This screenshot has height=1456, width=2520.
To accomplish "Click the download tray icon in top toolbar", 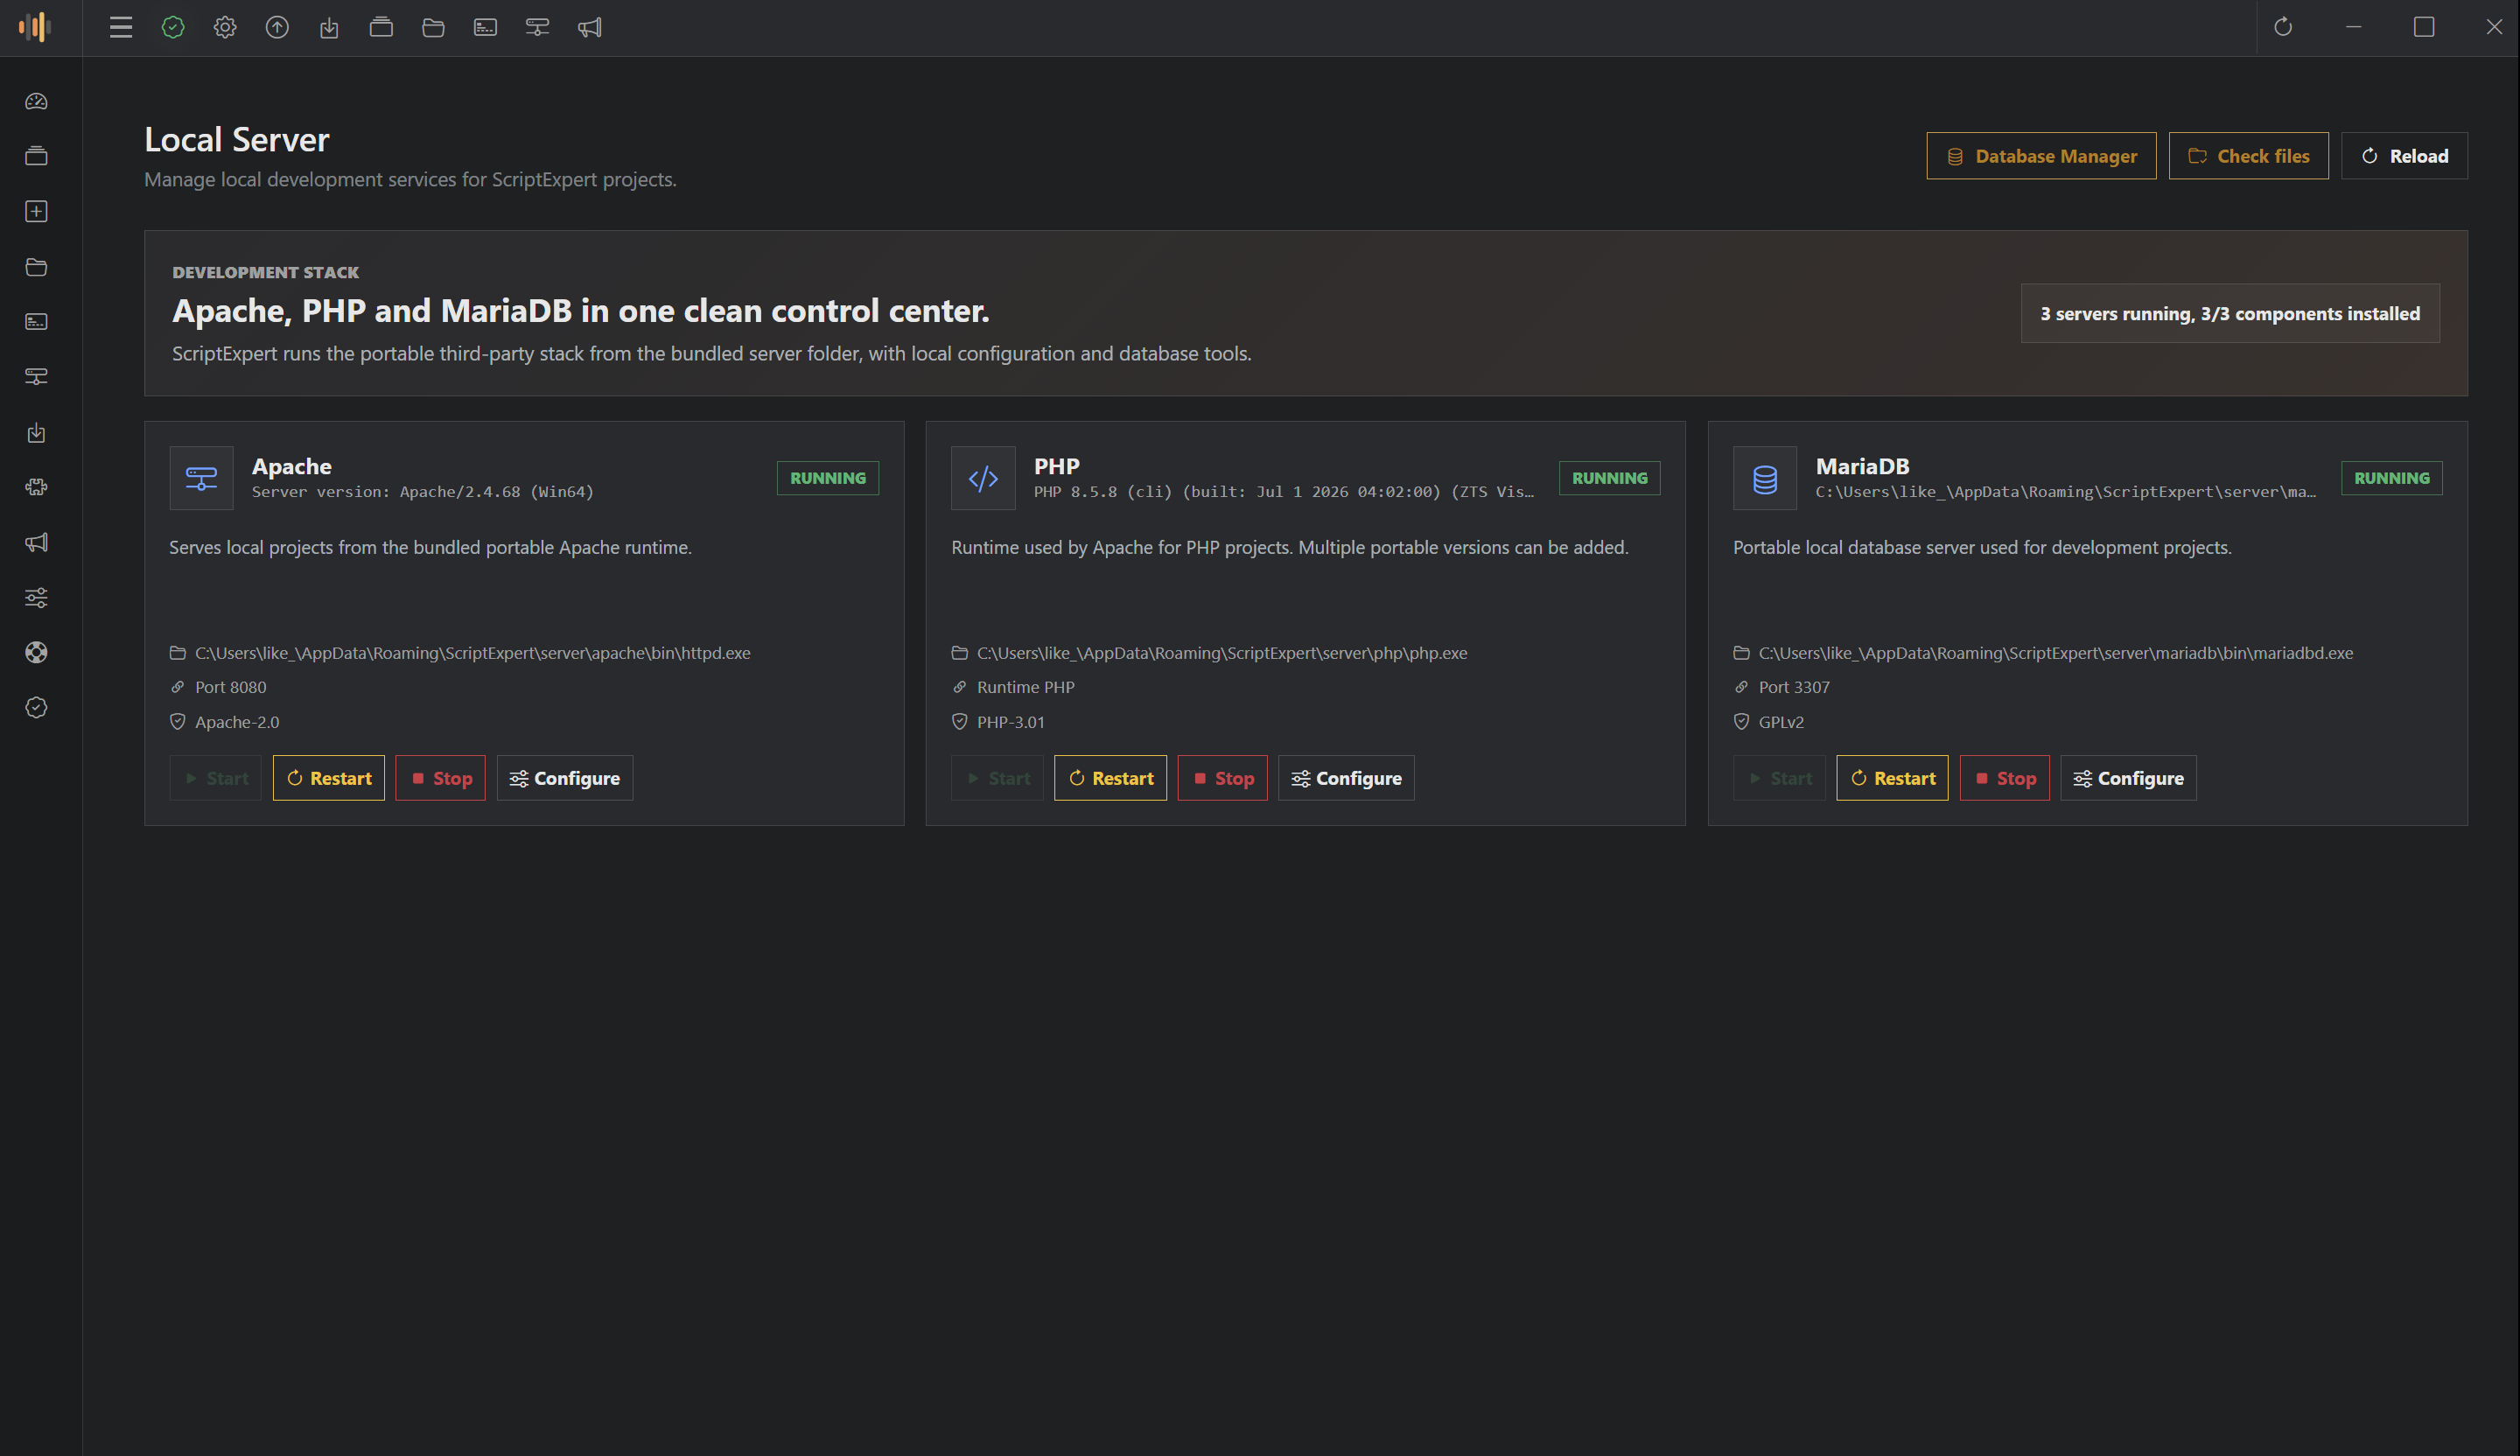I will pyautogui.click(x=329, y=27).
